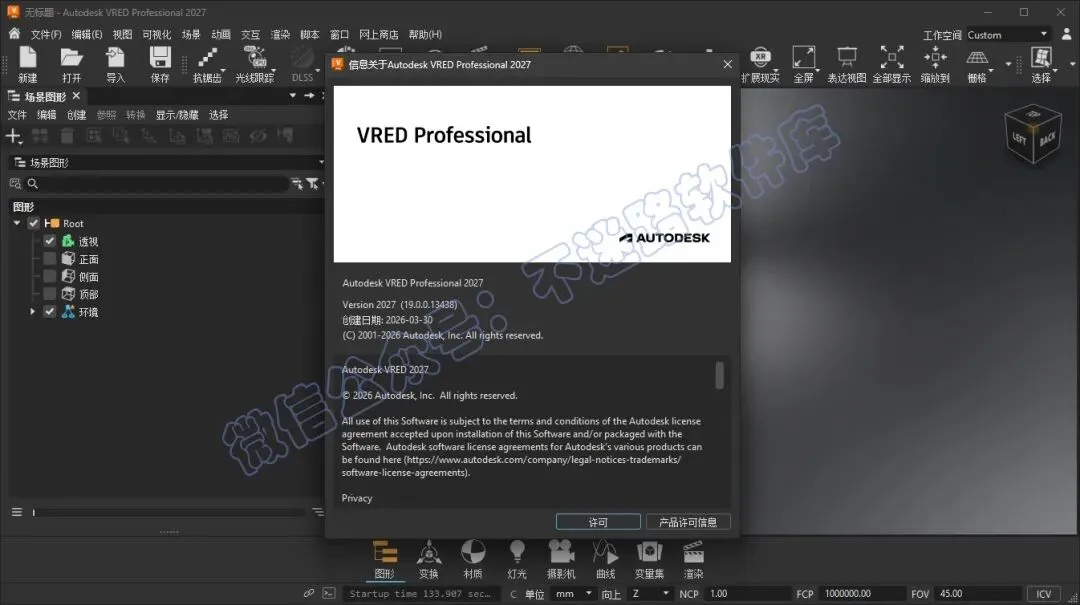This screenshot has height=605, width=1080.
Task: Uncheck the 透视 camera checkbox
Action: click(50, 240)
